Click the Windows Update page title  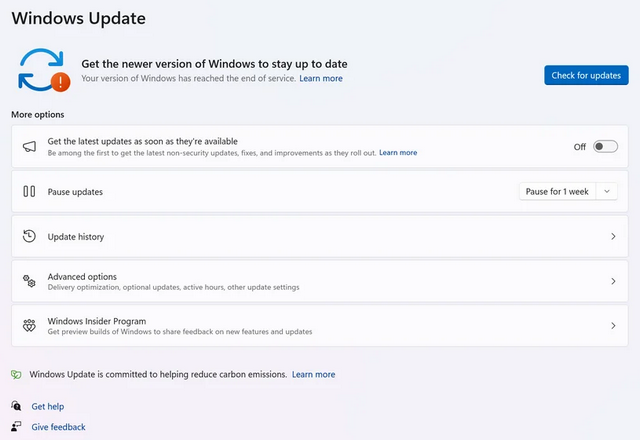coord(78,18)
